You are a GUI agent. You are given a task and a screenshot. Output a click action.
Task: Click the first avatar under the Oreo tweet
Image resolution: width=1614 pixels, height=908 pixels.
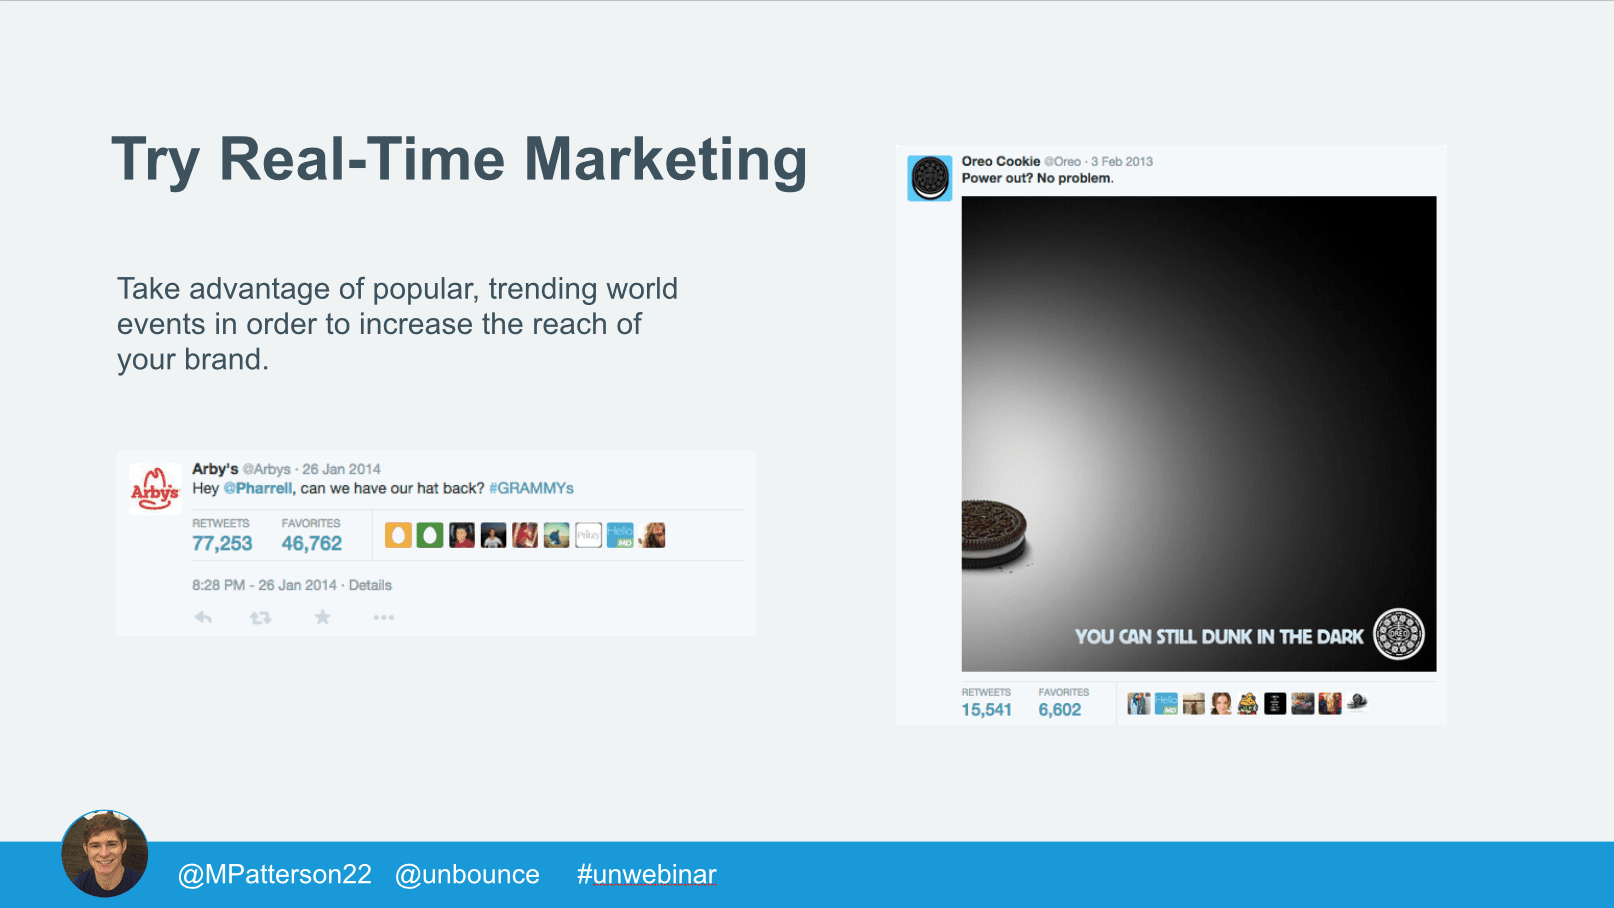coord(1139,704)
